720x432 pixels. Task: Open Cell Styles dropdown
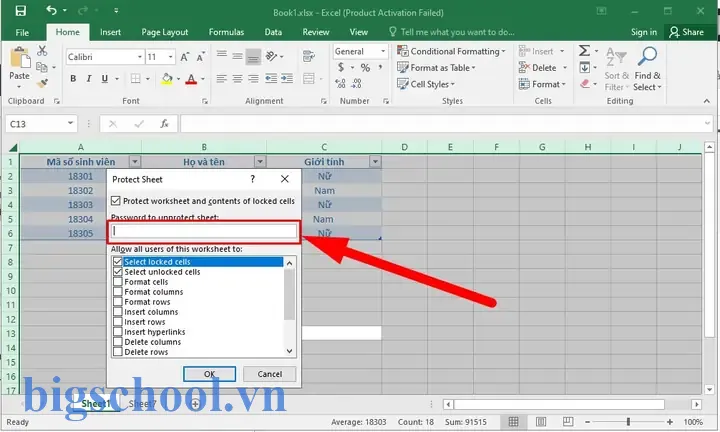coord(426,84)
